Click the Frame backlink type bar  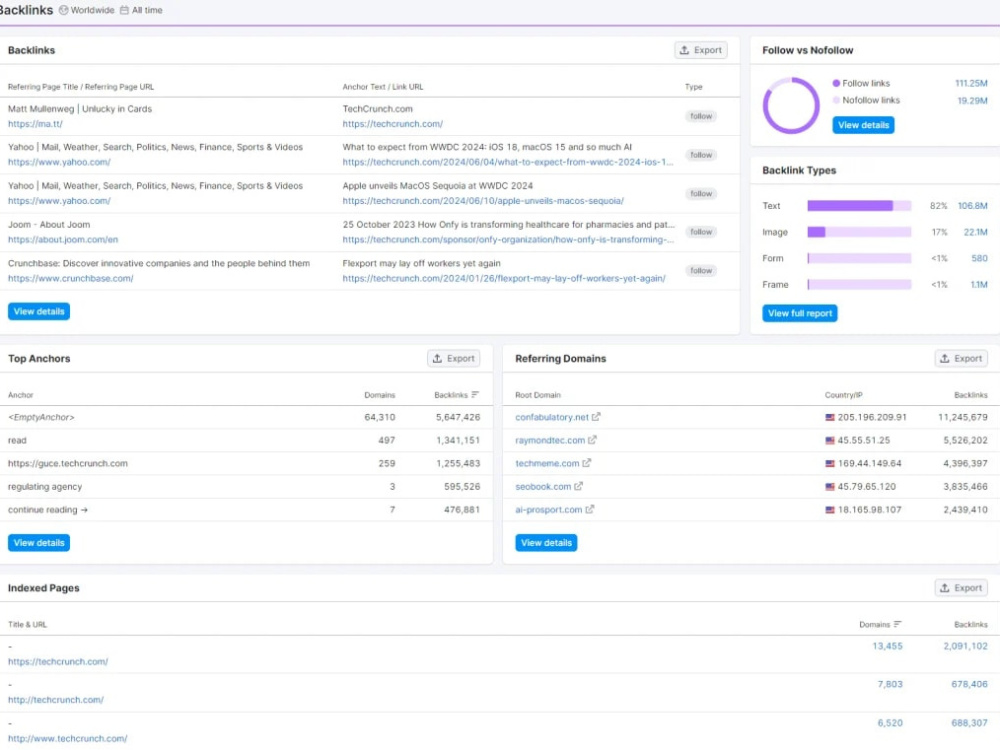coord(859,284)
